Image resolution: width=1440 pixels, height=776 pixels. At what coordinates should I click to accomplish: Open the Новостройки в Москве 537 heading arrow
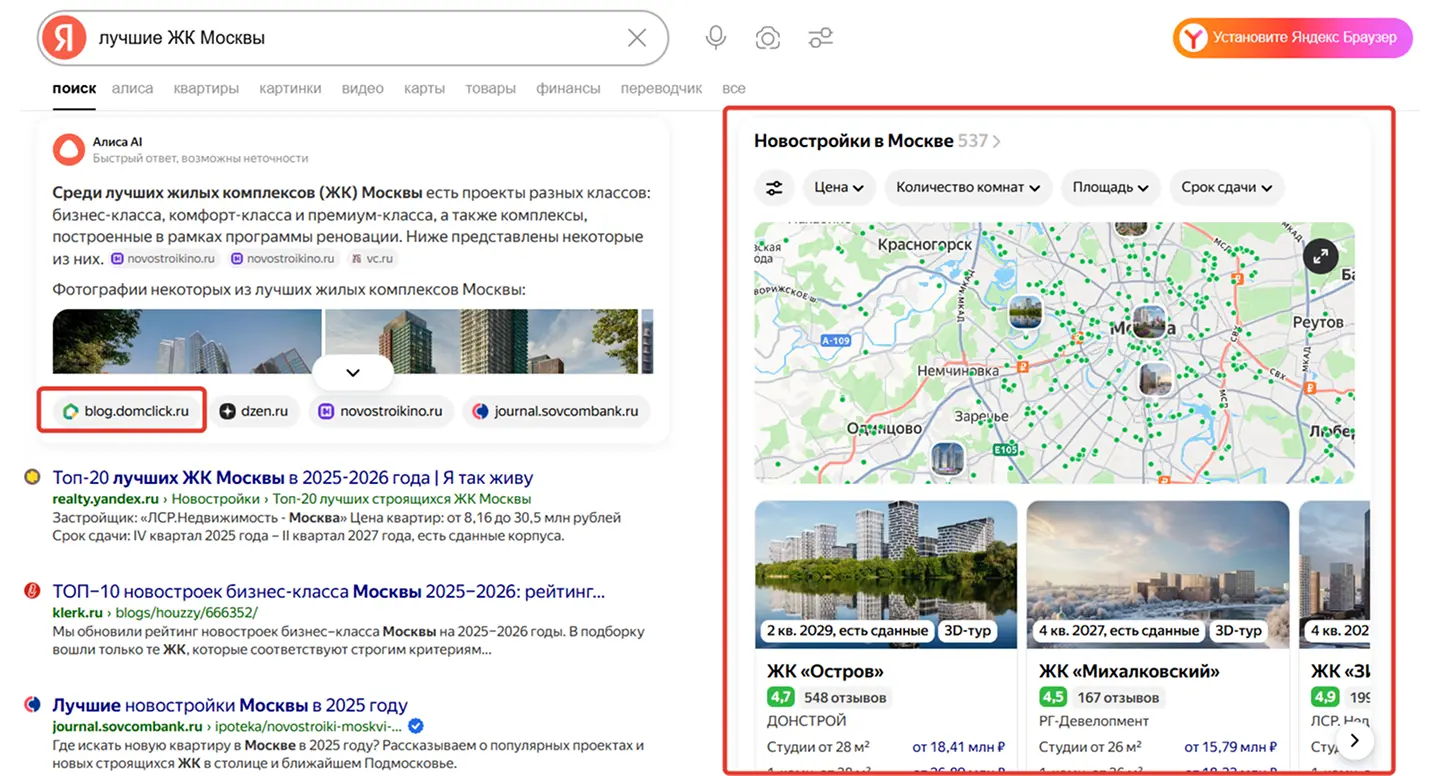click(995, 141)
